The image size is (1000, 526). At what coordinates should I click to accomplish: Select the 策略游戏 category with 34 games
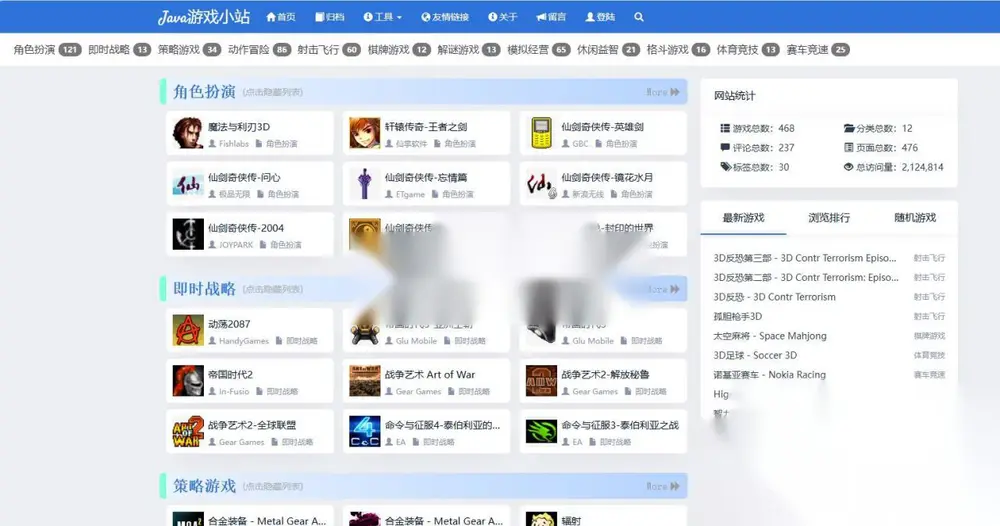click(189, 50)
